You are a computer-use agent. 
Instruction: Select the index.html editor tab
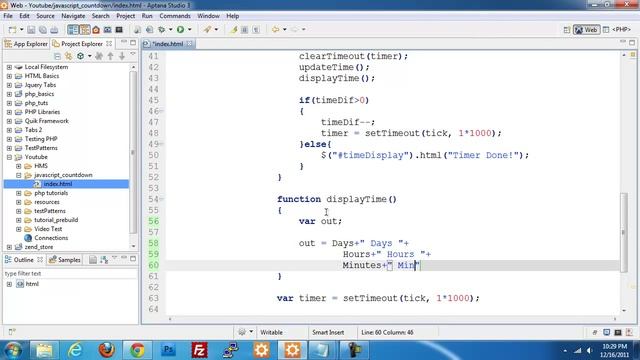(168, 44)
